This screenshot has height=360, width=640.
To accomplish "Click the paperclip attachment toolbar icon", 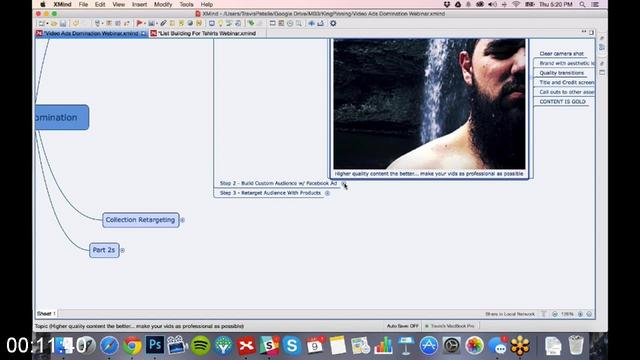I will (163, 24).
